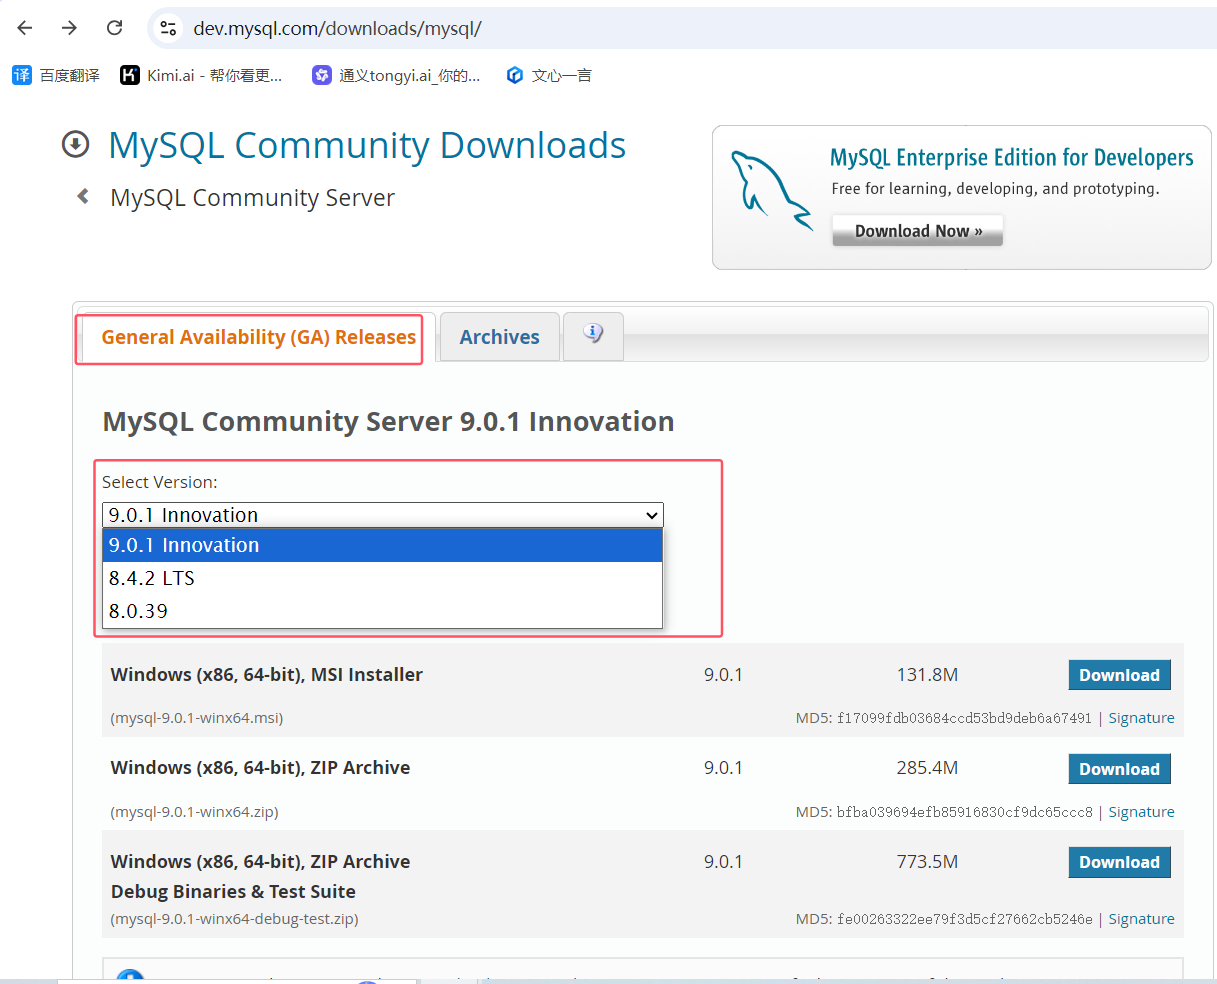
Task: Click the 773.5M file size value
Action: point(927,861)
